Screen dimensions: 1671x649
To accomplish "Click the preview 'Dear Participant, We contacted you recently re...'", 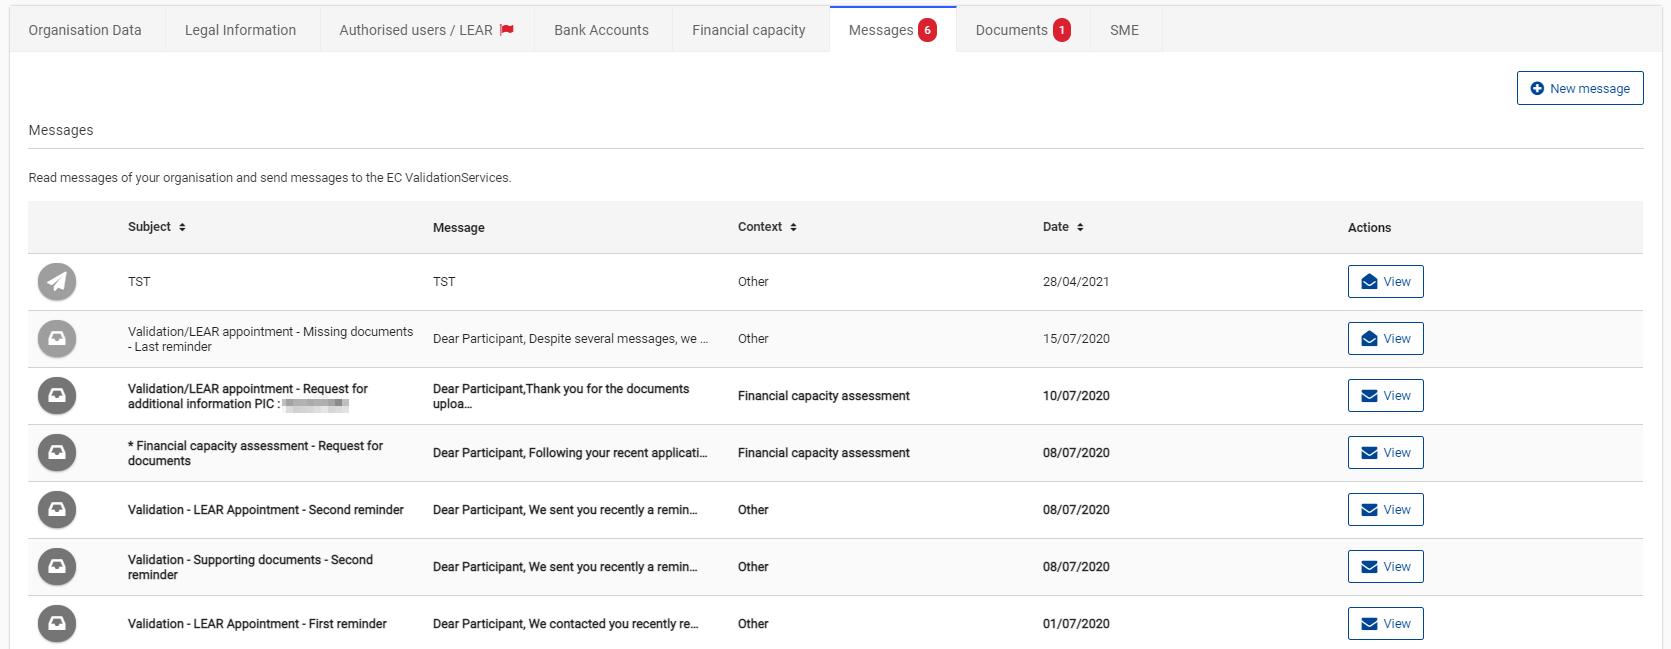I will coord(566,624).
